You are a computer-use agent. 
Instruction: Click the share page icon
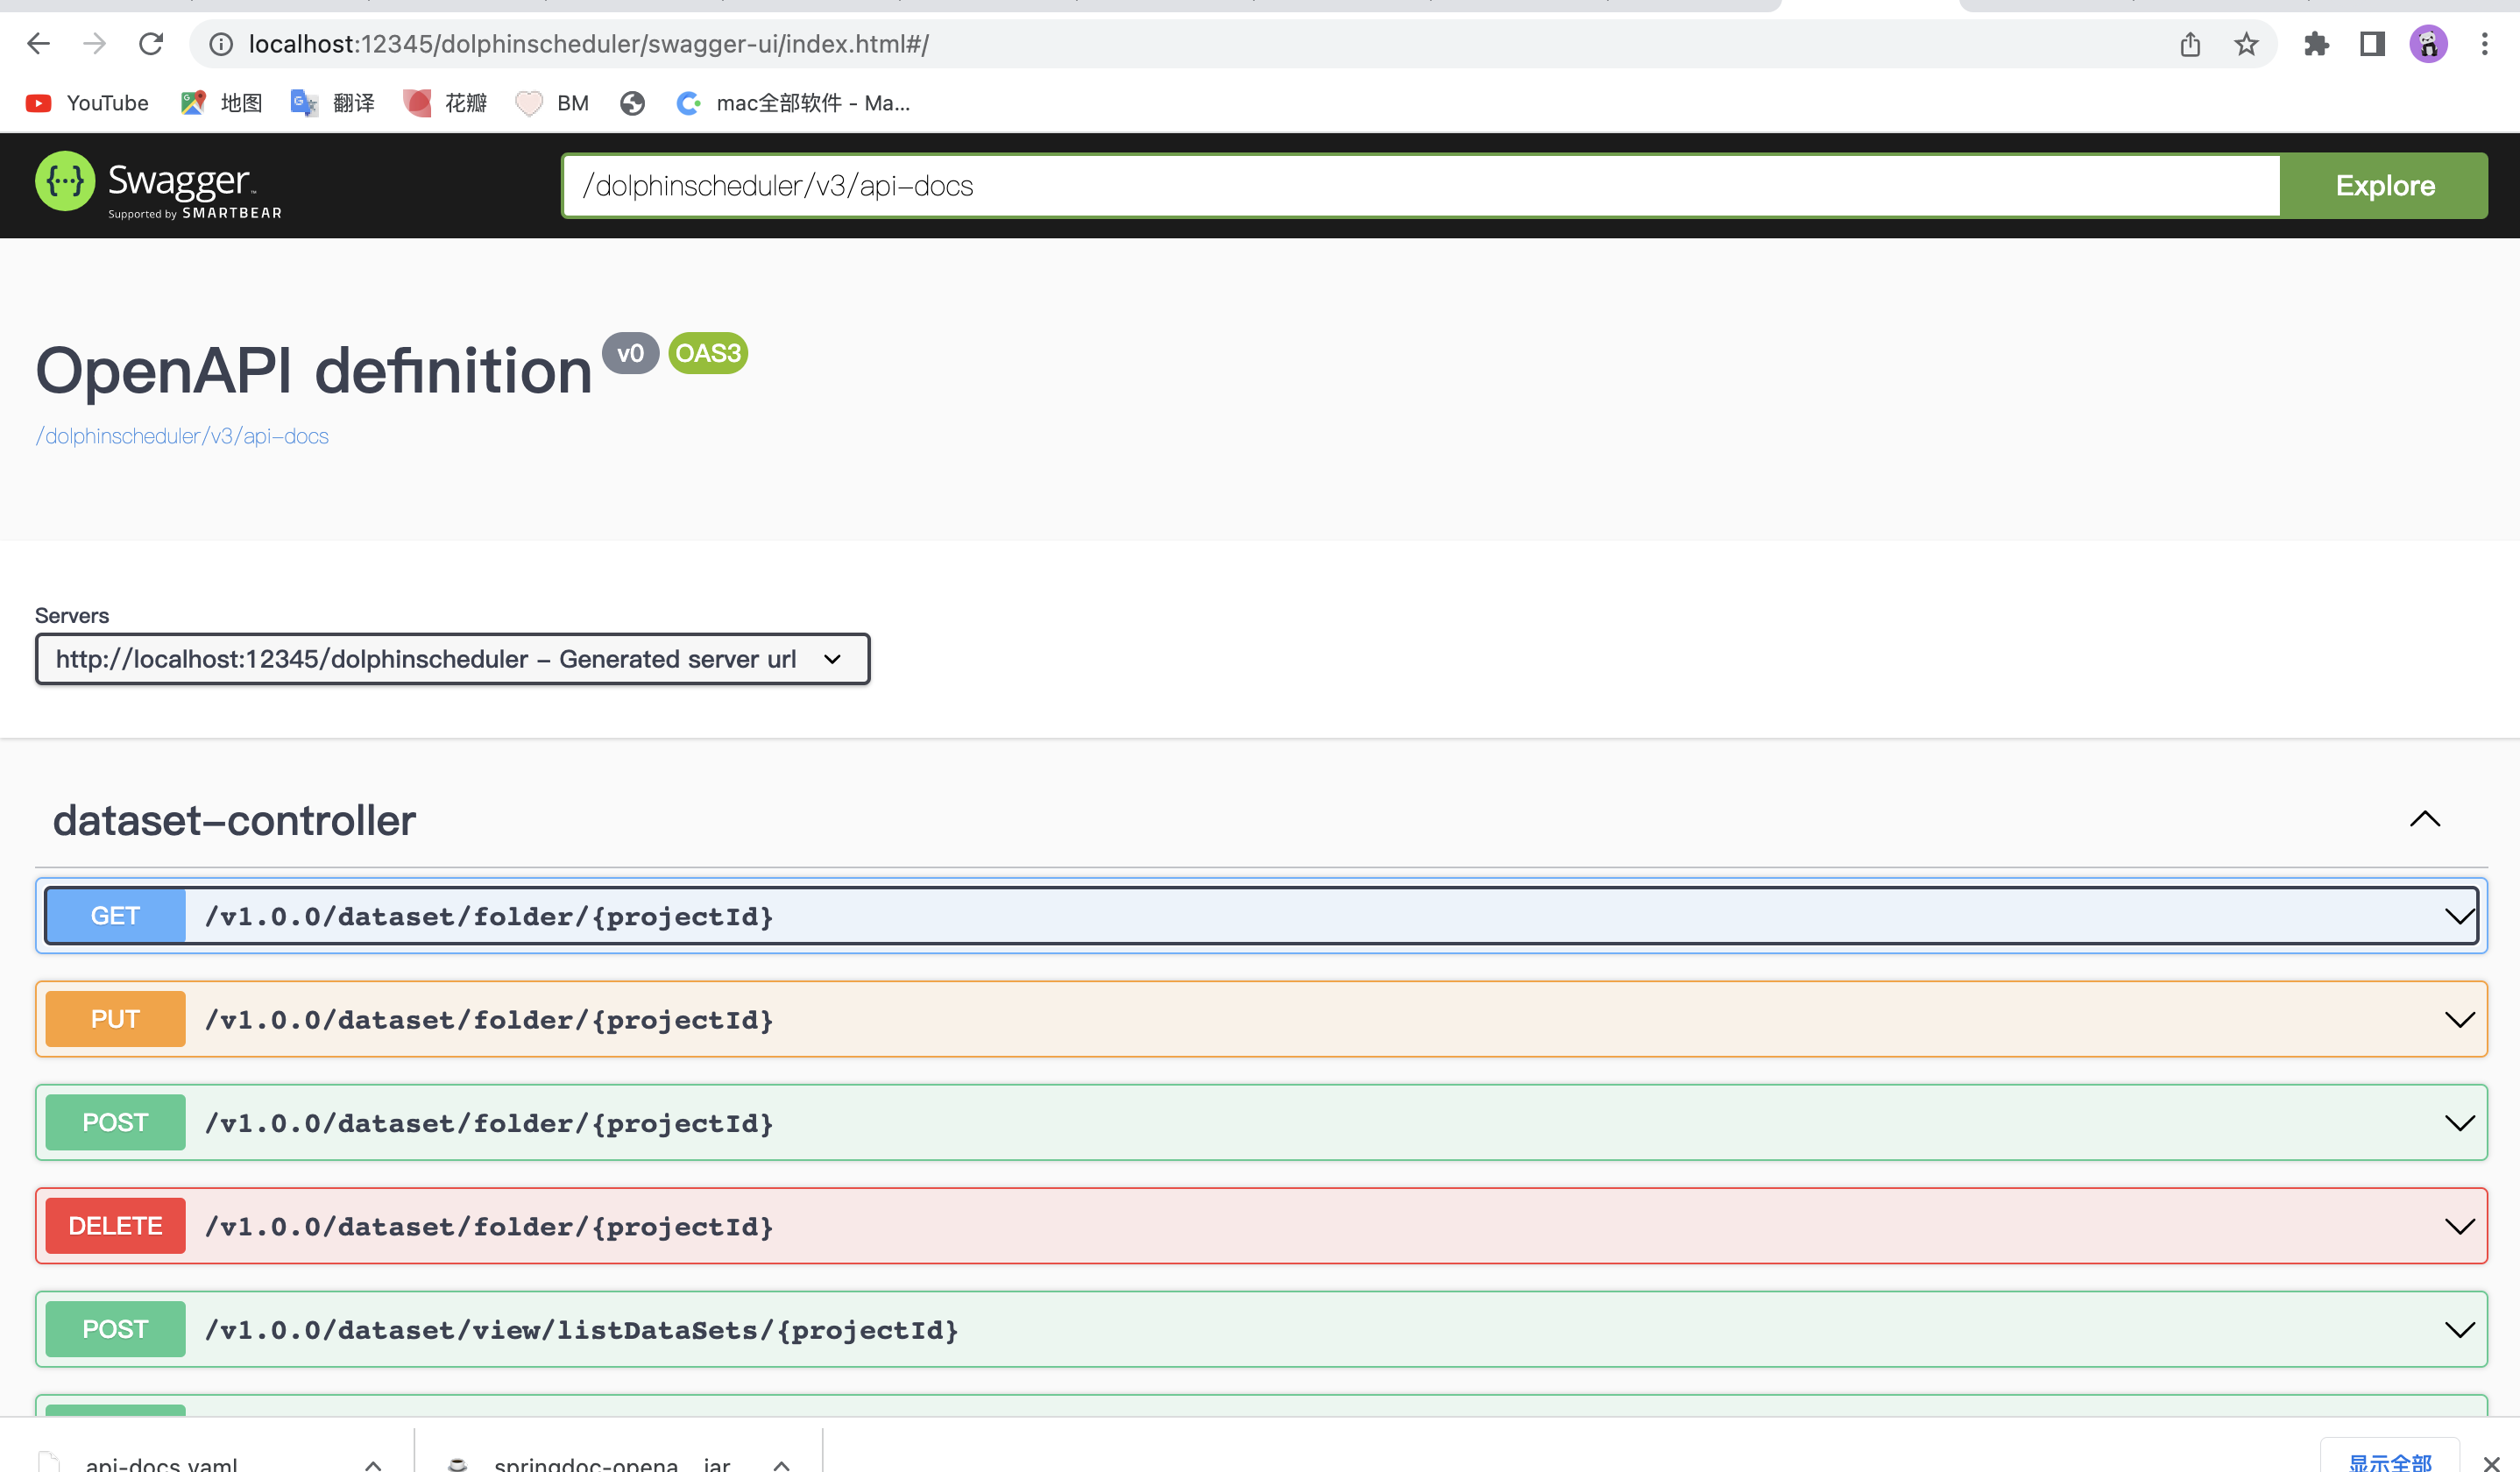coord(2190,44)
